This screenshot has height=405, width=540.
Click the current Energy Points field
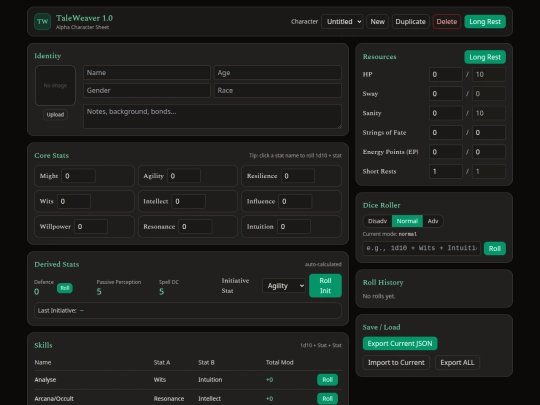coord(446,152)
